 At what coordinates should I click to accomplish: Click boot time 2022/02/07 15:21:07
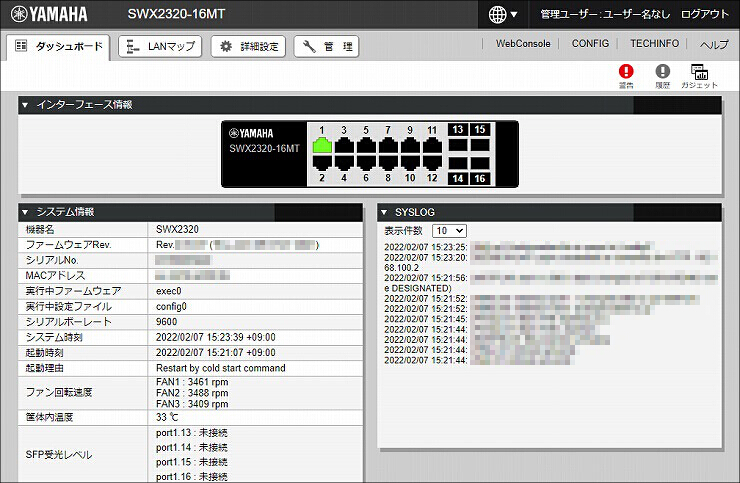click(x=216, y=352)
